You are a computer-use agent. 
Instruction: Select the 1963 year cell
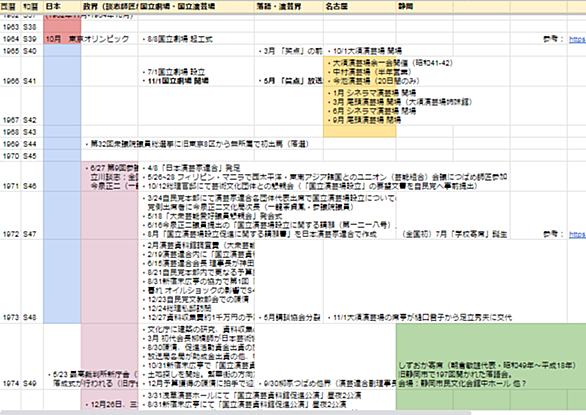(x=10, y=27)
